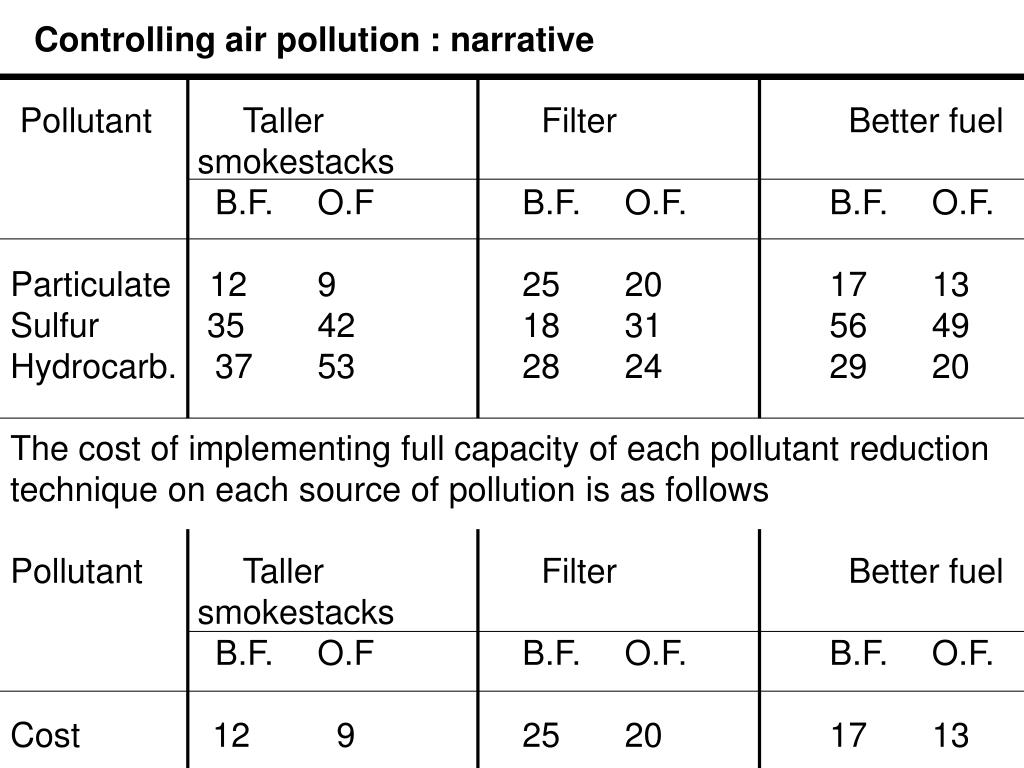Select the value 35 in Sulfur row
Viewport: 1024px width, 768px height.
point(225,326)
